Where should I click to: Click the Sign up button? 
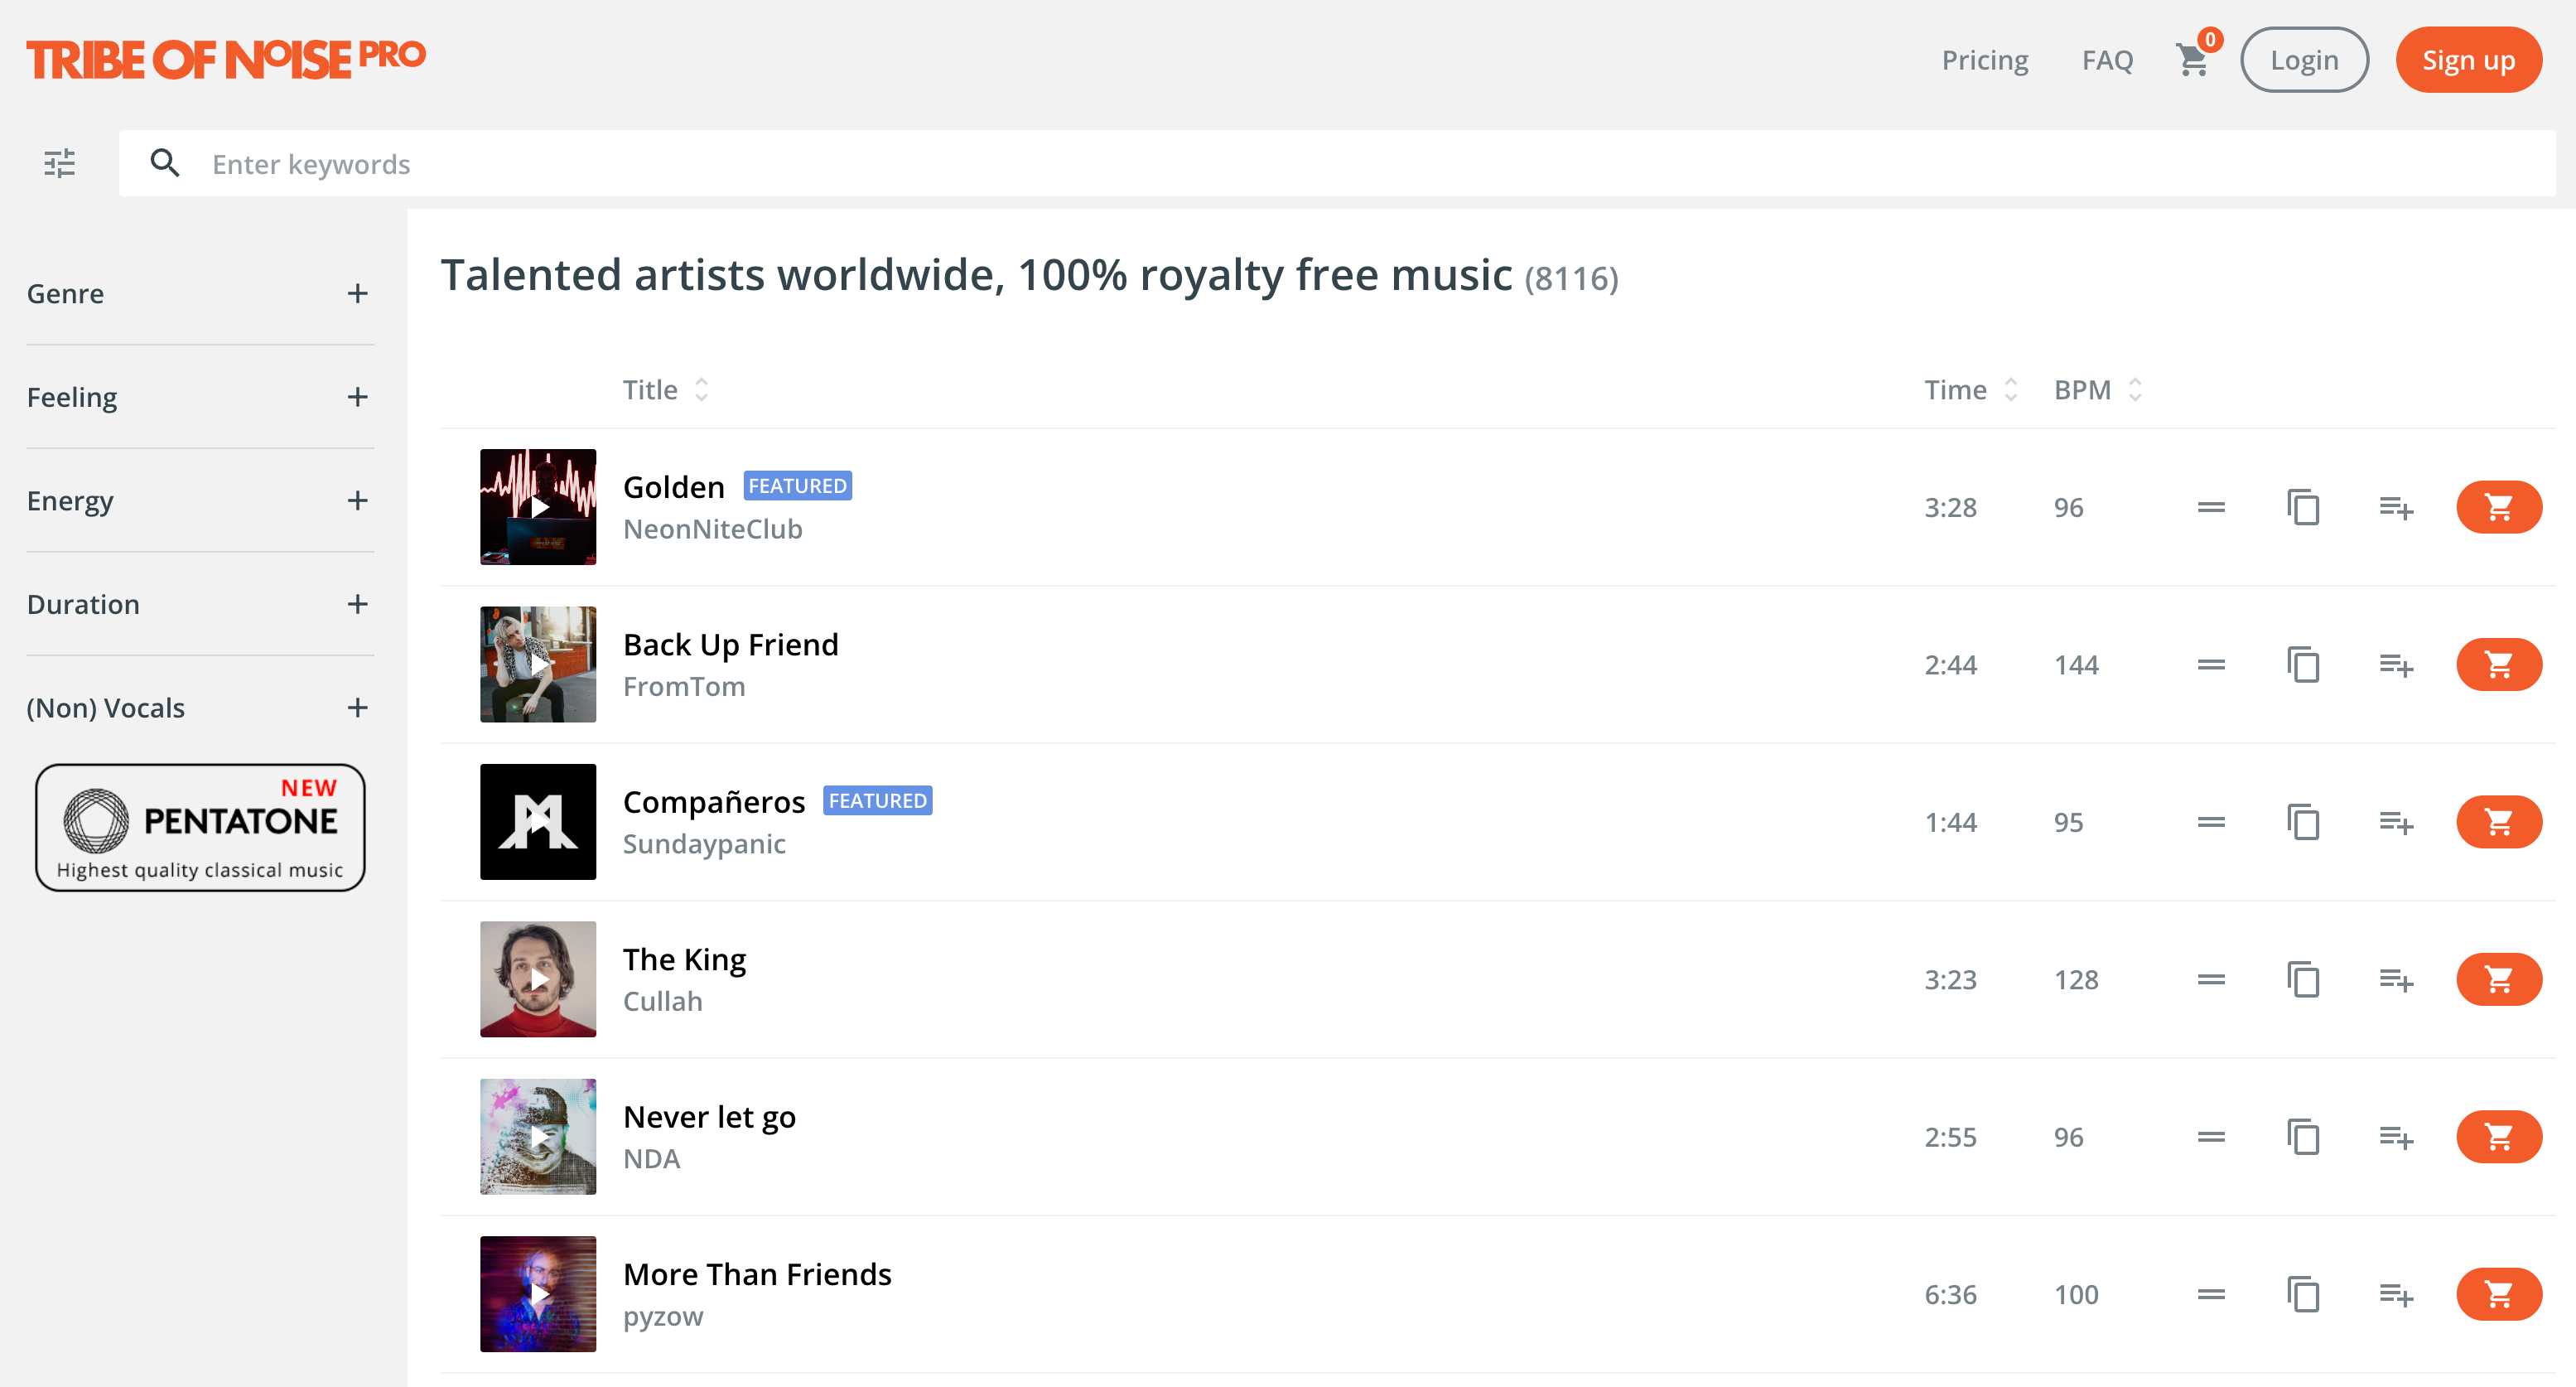(2468, 60)
